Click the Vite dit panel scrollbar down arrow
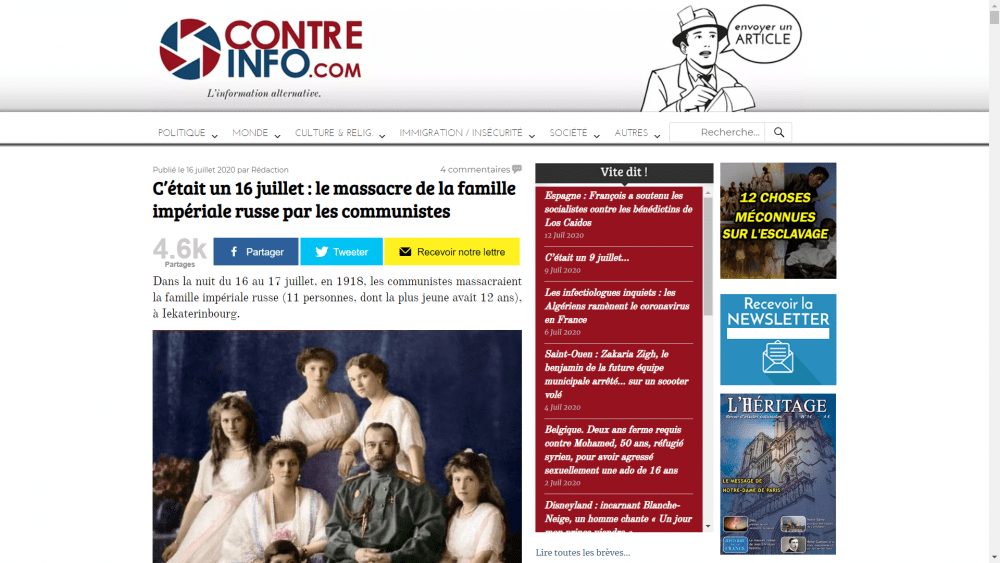The image size is (1000, 563). click(708, 527)
